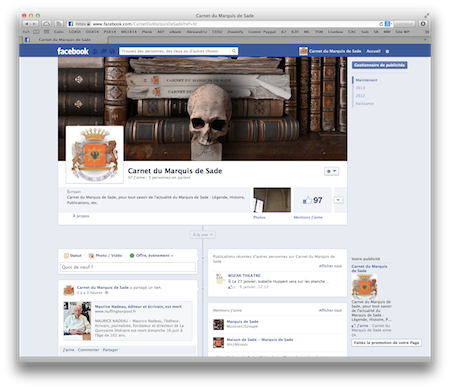Open messages icon in Facebook header
450x389 pixels.
[x=104, y=51]
